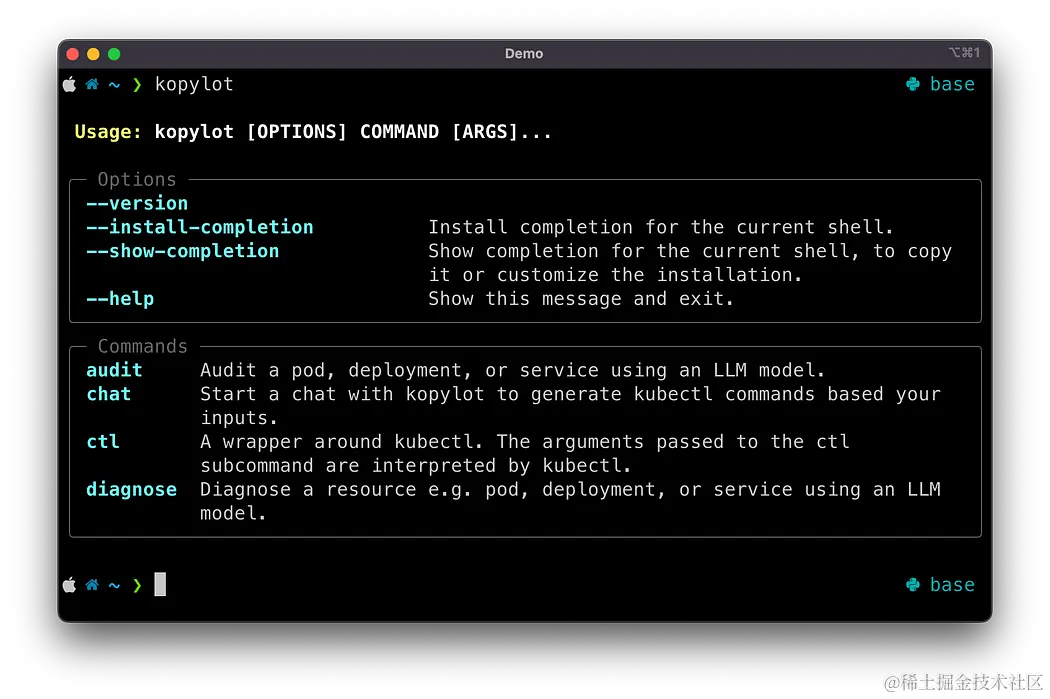The image size is (1050, 699).
Task: Click the --install-completion option
Action: click(x=200, y=228)
